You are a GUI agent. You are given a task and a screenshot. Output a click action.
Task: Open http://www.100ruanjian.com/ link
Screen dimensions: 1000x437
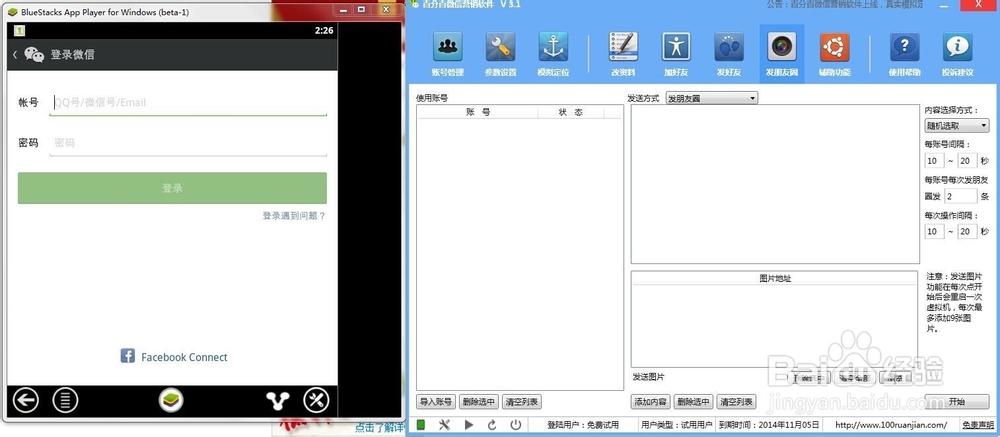point(891,425)
